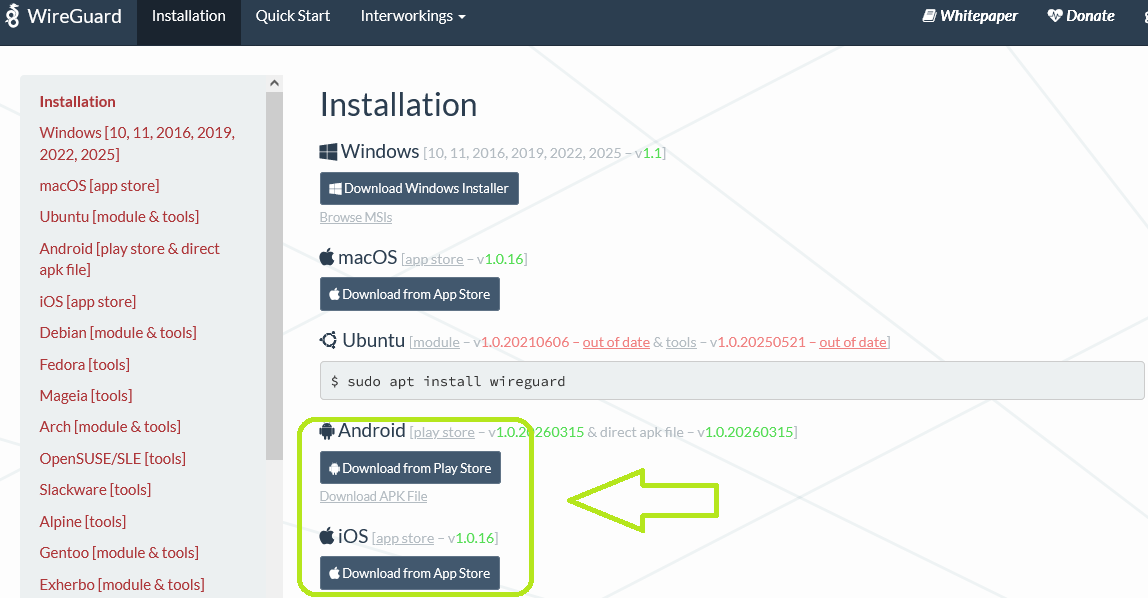
Task: Select Android [play store & direct apk file] sidebar entry
Action: (x=130, y=259)
